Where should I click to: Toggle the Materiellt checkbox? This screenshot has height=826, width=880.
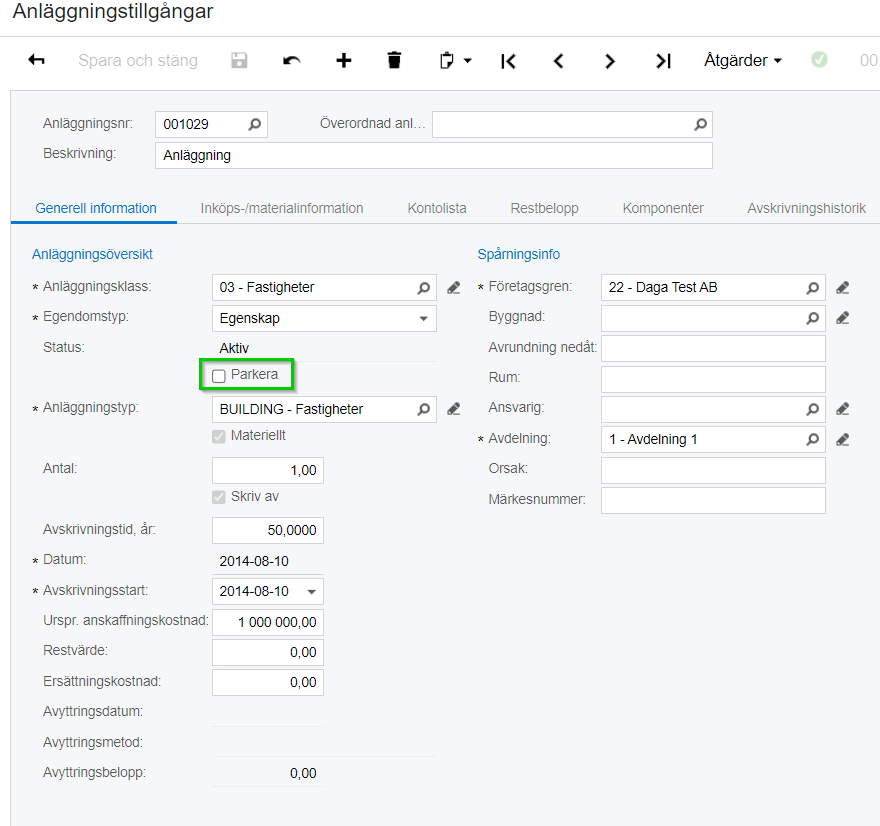(x=219, y=436)
